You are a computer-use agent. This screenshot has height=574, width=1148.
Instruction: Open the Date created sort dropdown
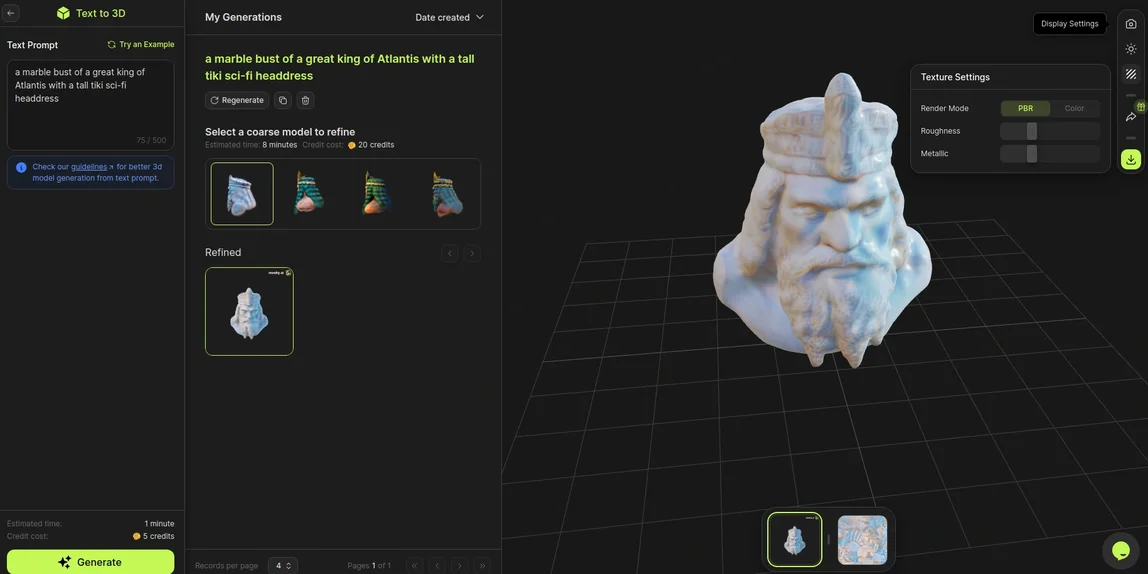(450, 18)
